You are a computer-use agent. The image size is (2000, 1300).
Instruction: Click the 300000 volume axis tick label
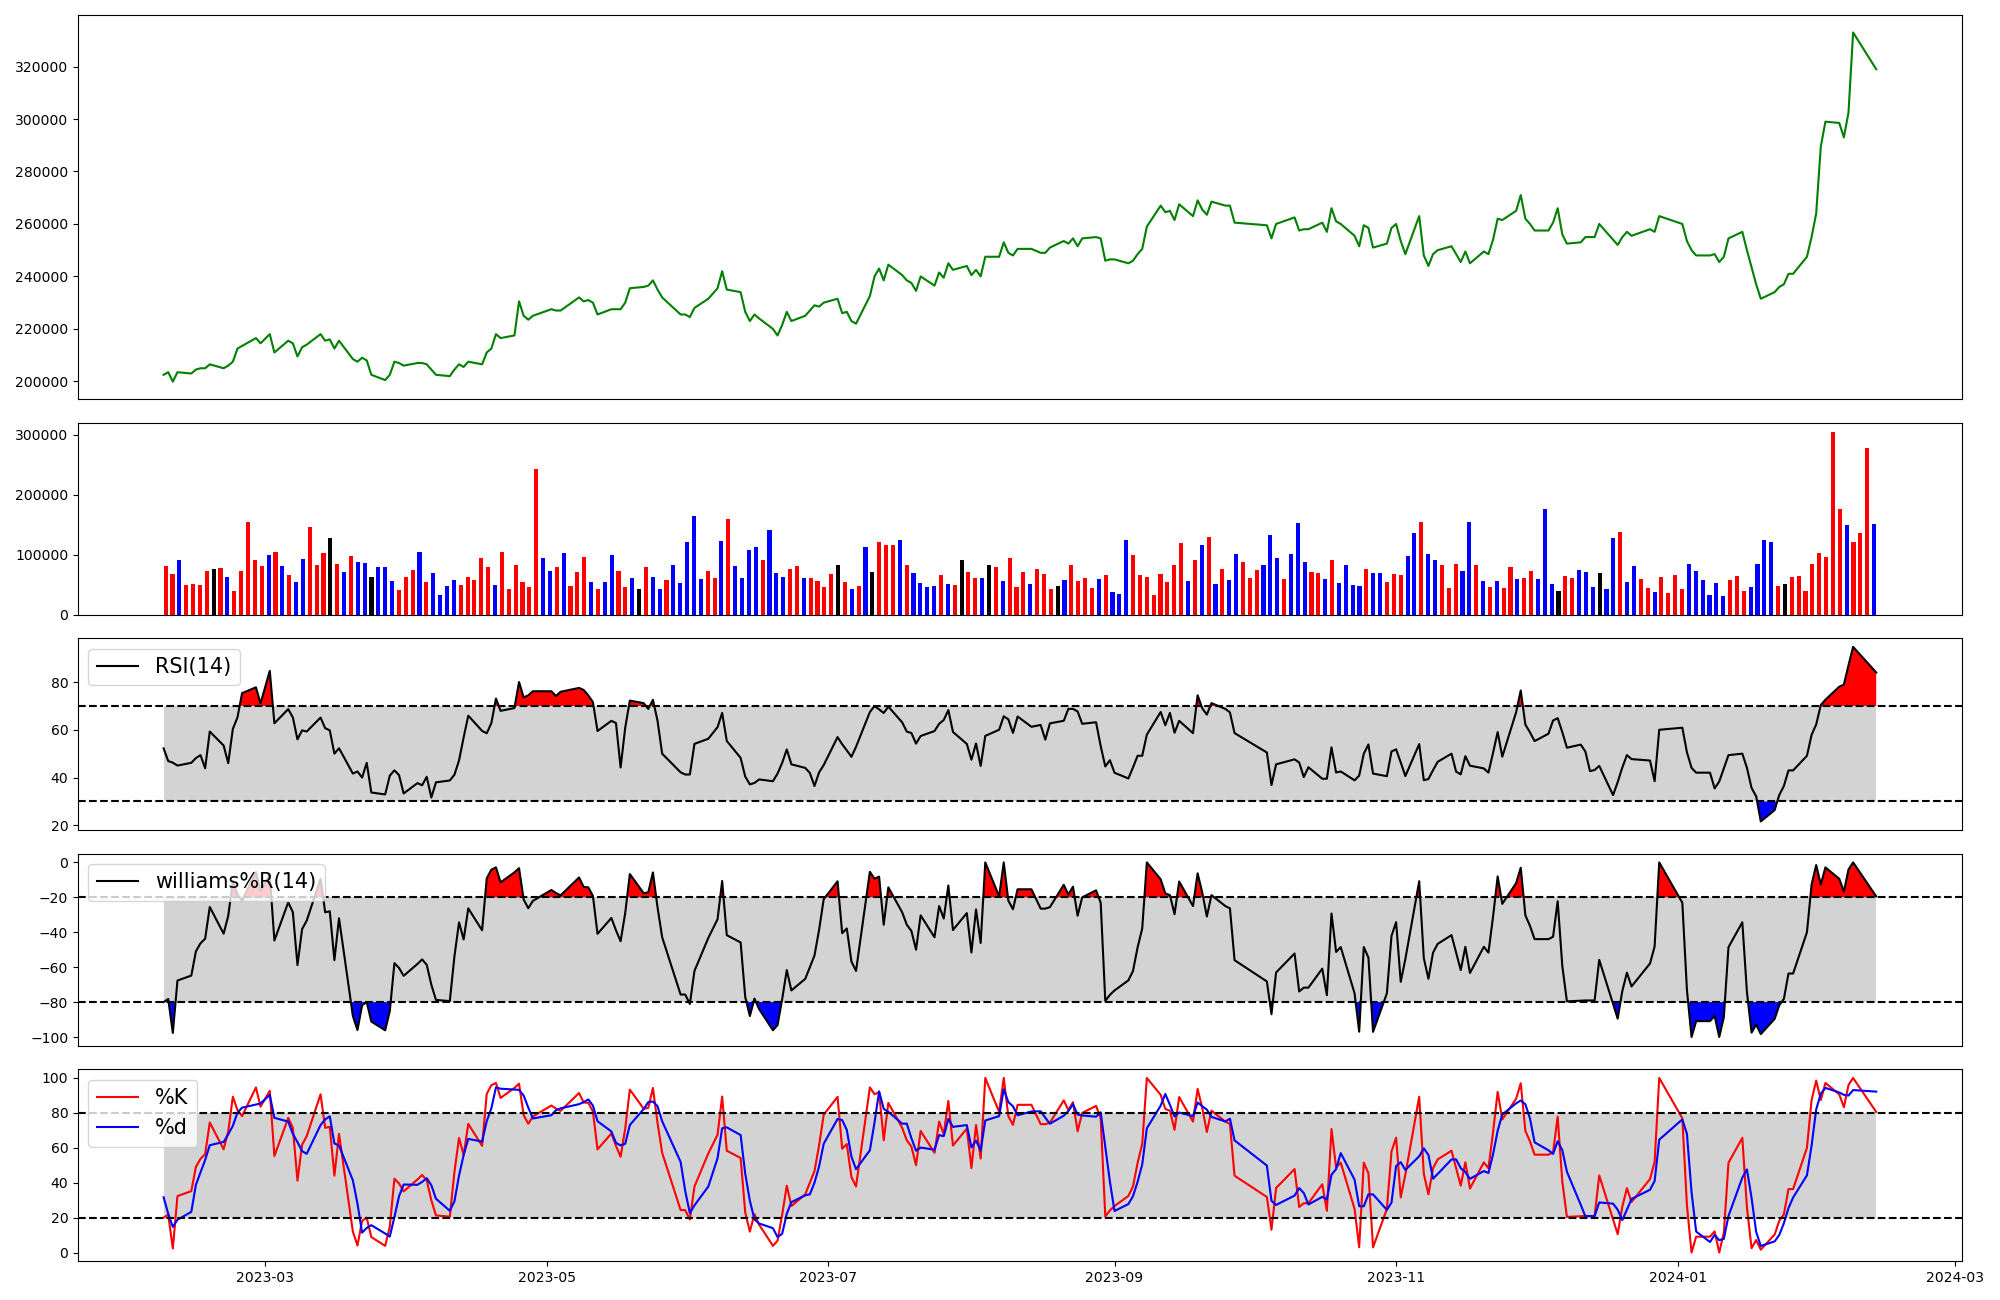41,436
